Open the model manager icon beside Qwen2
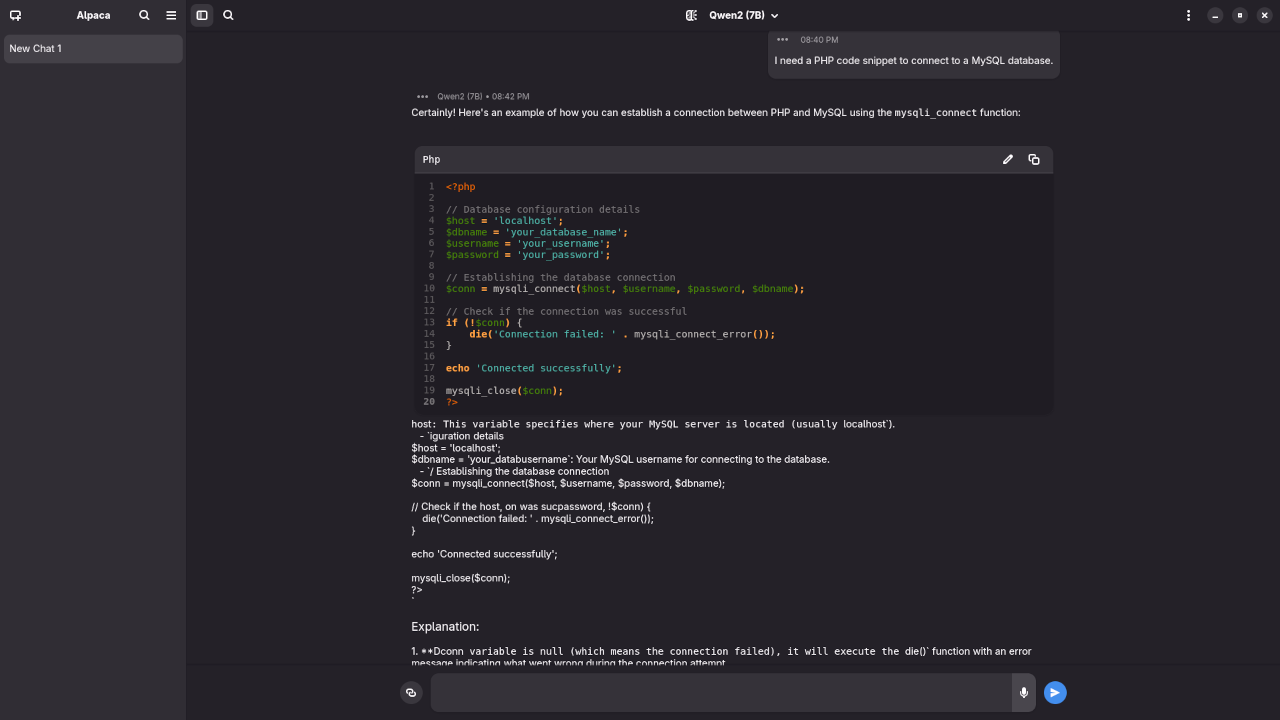The height and width of the screenshot is (720, 1280). [691, 15]
